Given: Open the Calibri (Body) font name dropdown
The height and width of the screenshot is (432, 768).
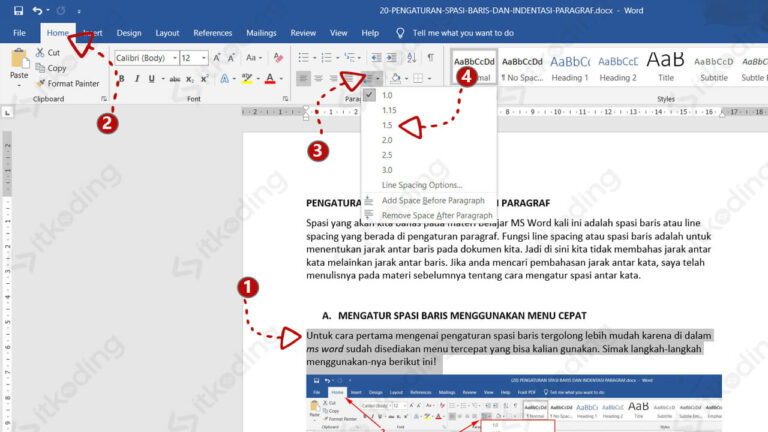Looking at the screenshot, I should (175, 58).
